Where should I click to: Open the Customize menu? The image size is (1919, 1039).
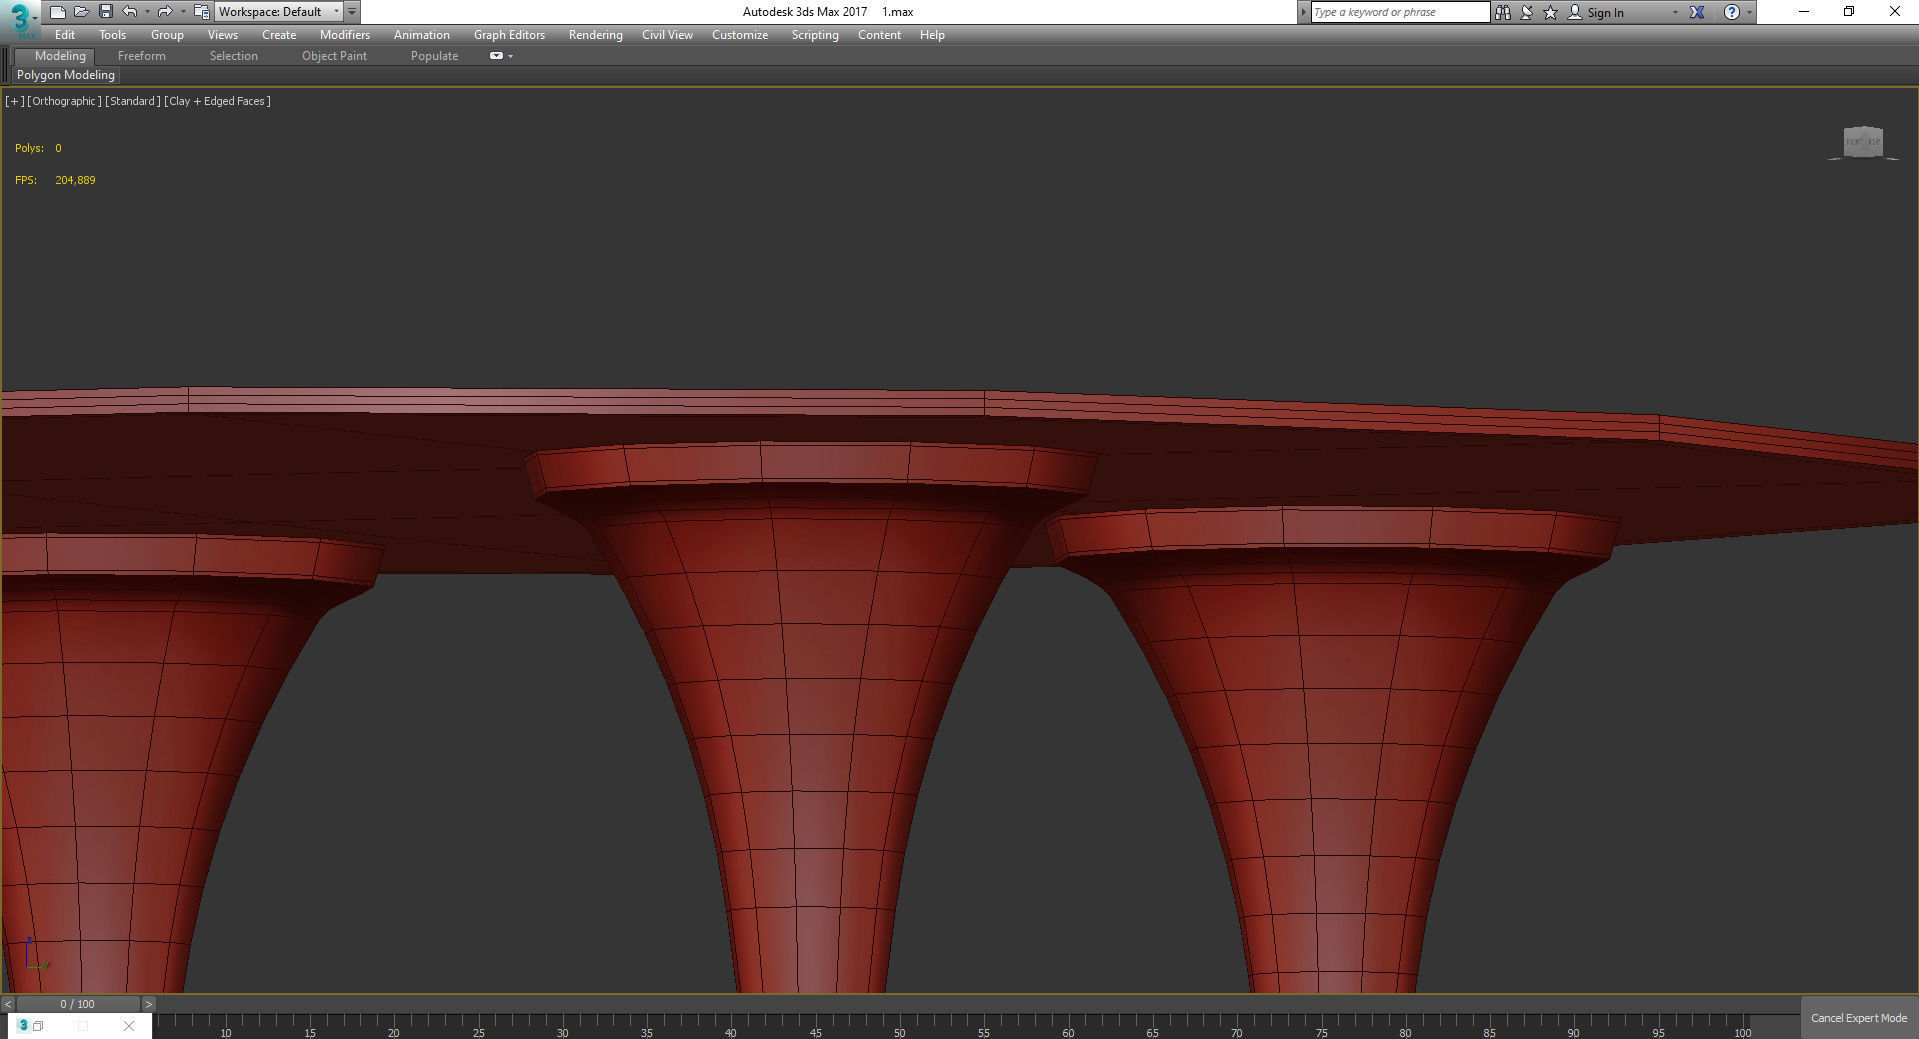pos(740,35)
